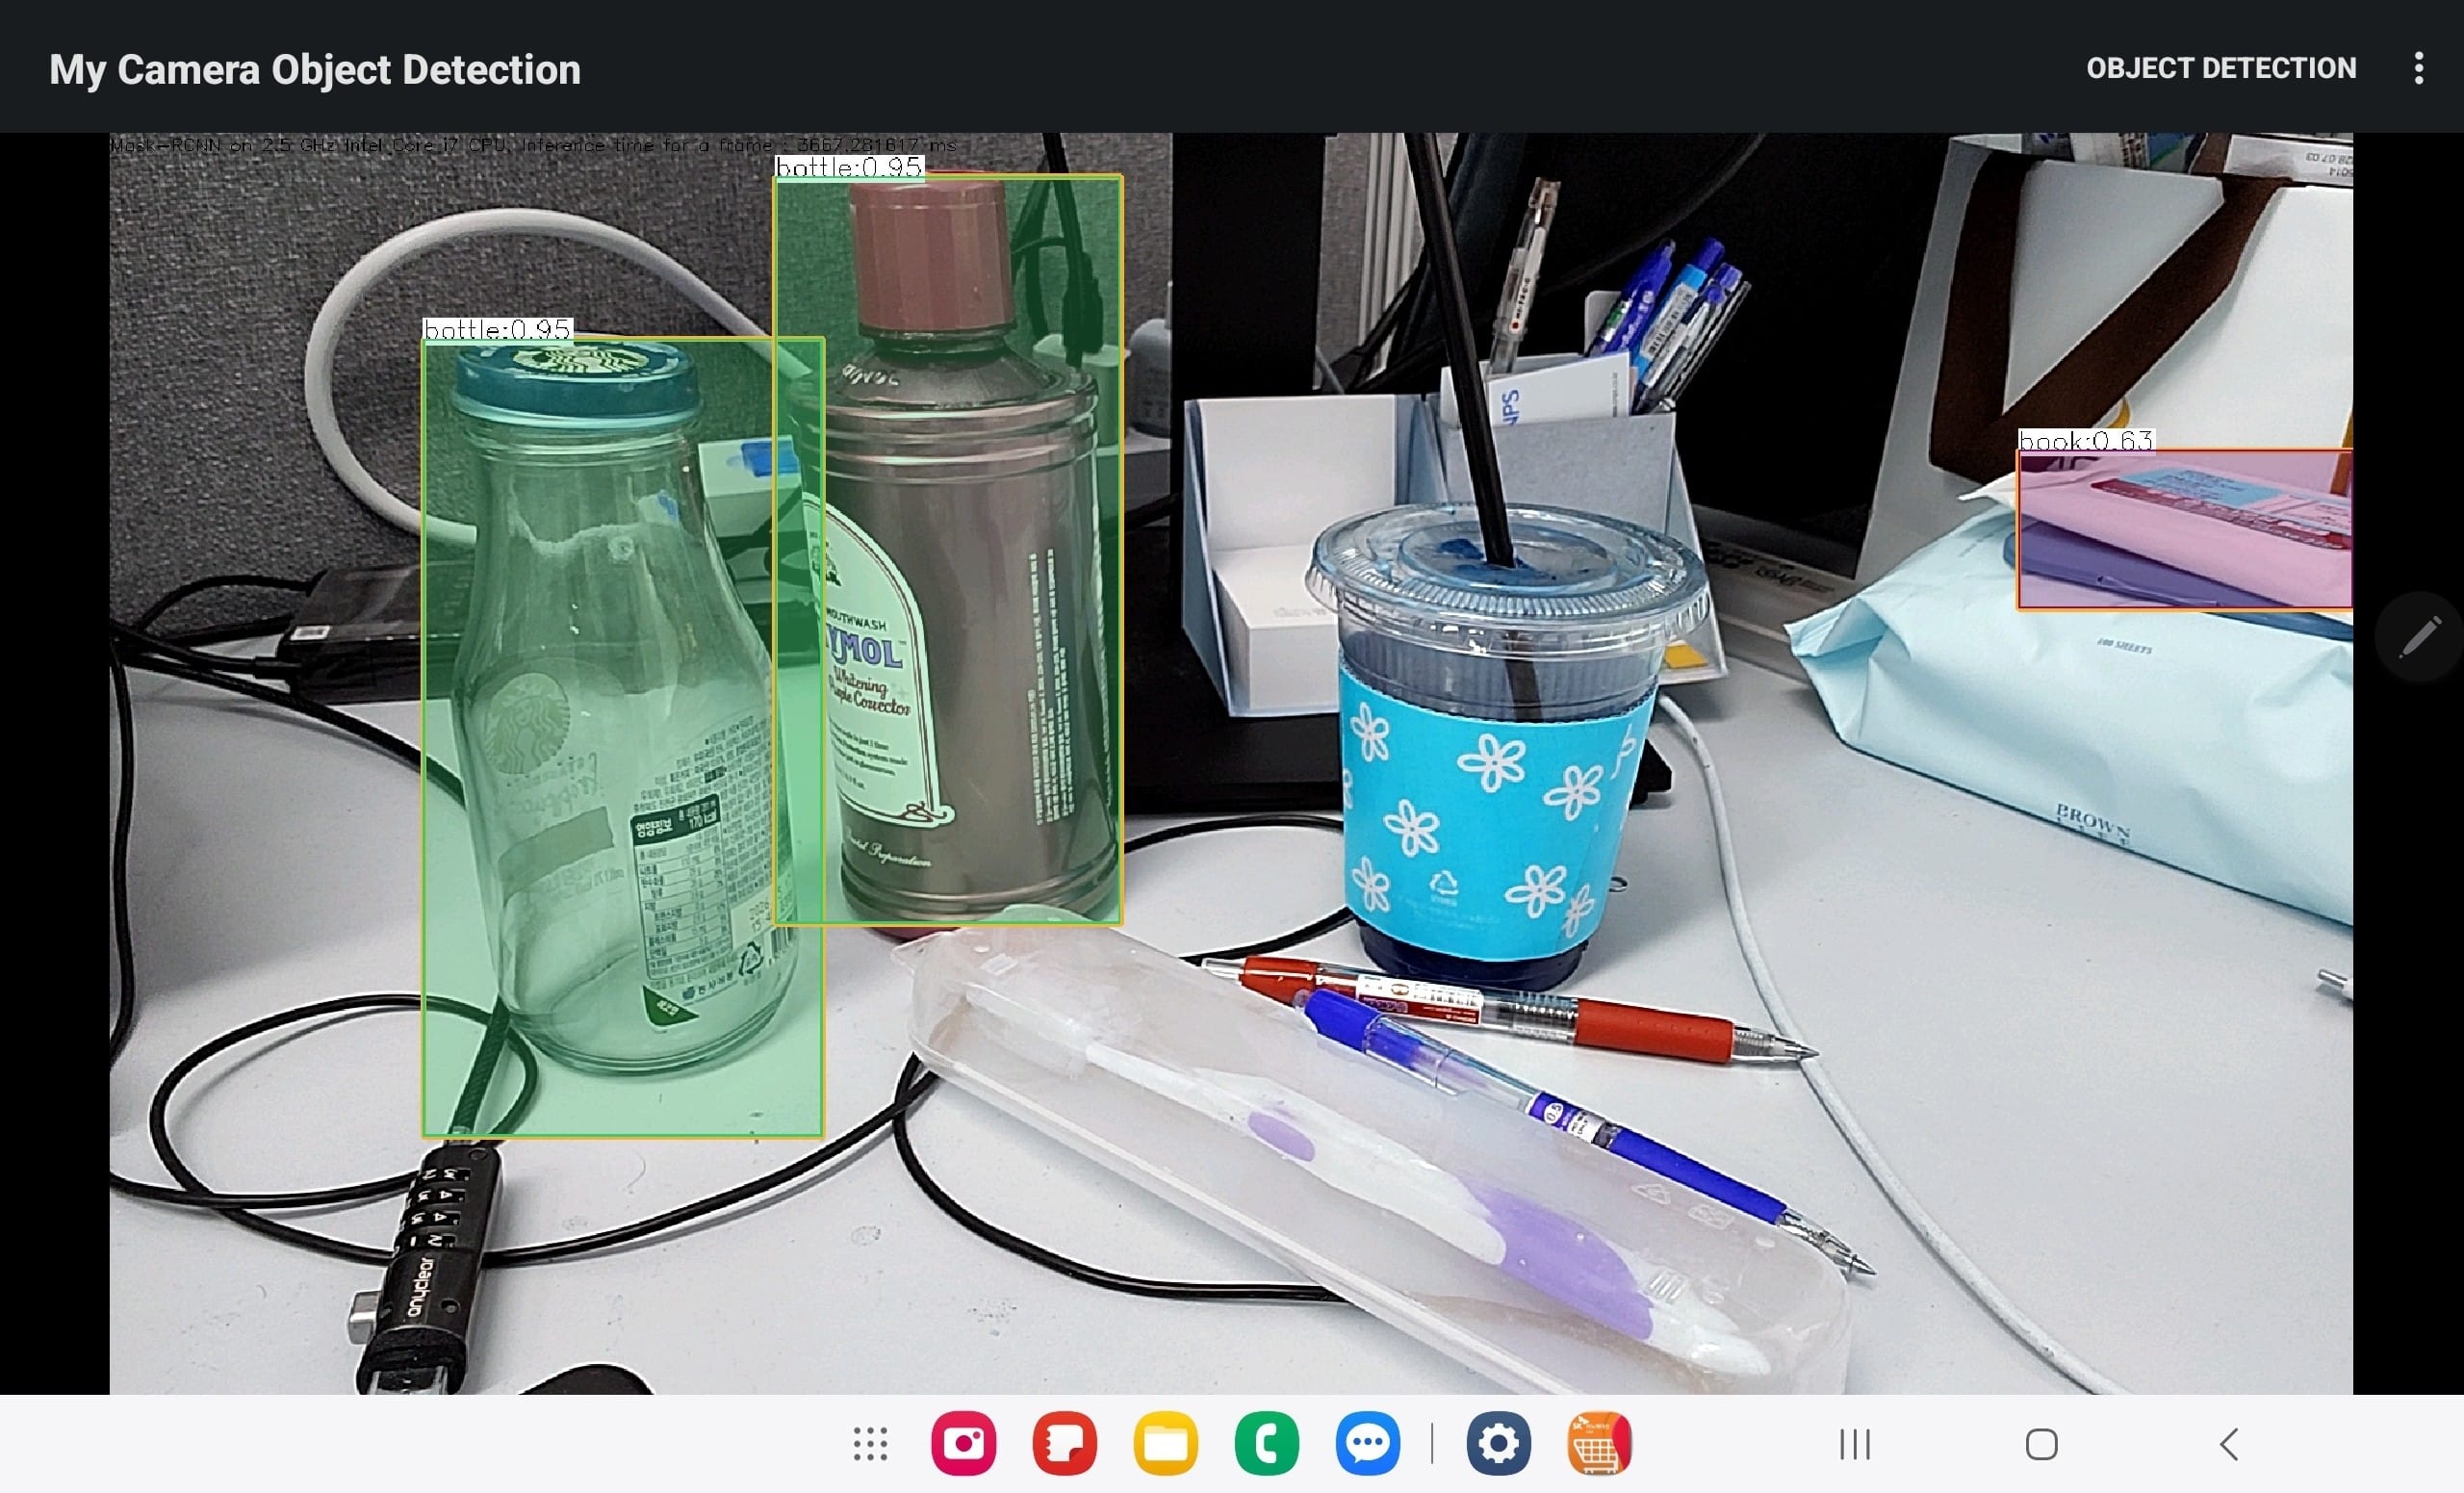Open the yellow My Files app
The image size is (2464, 1493).
coord(1165,1444)
